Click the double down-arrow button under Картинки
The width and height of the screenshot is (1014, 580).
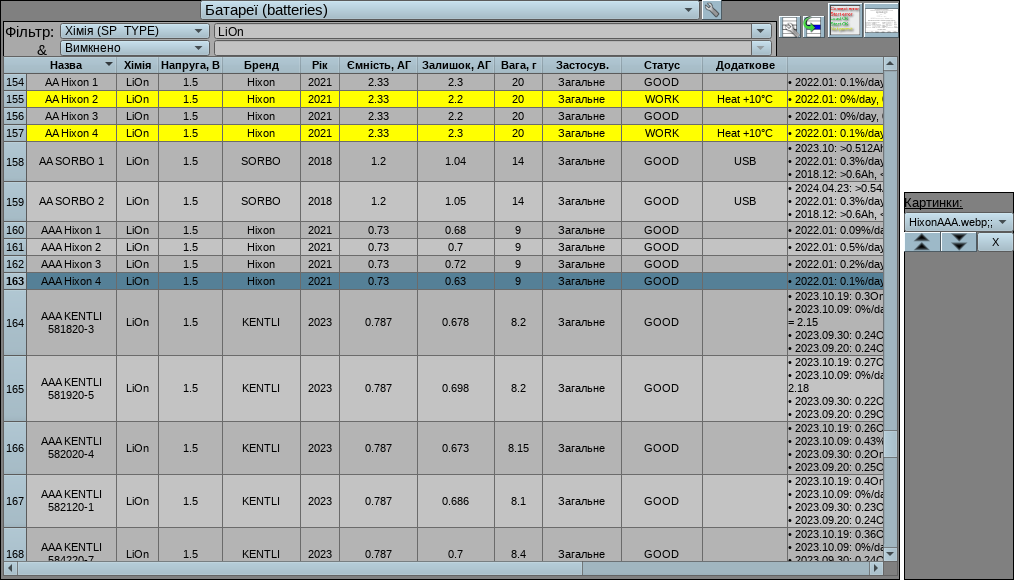pos(958,242)
